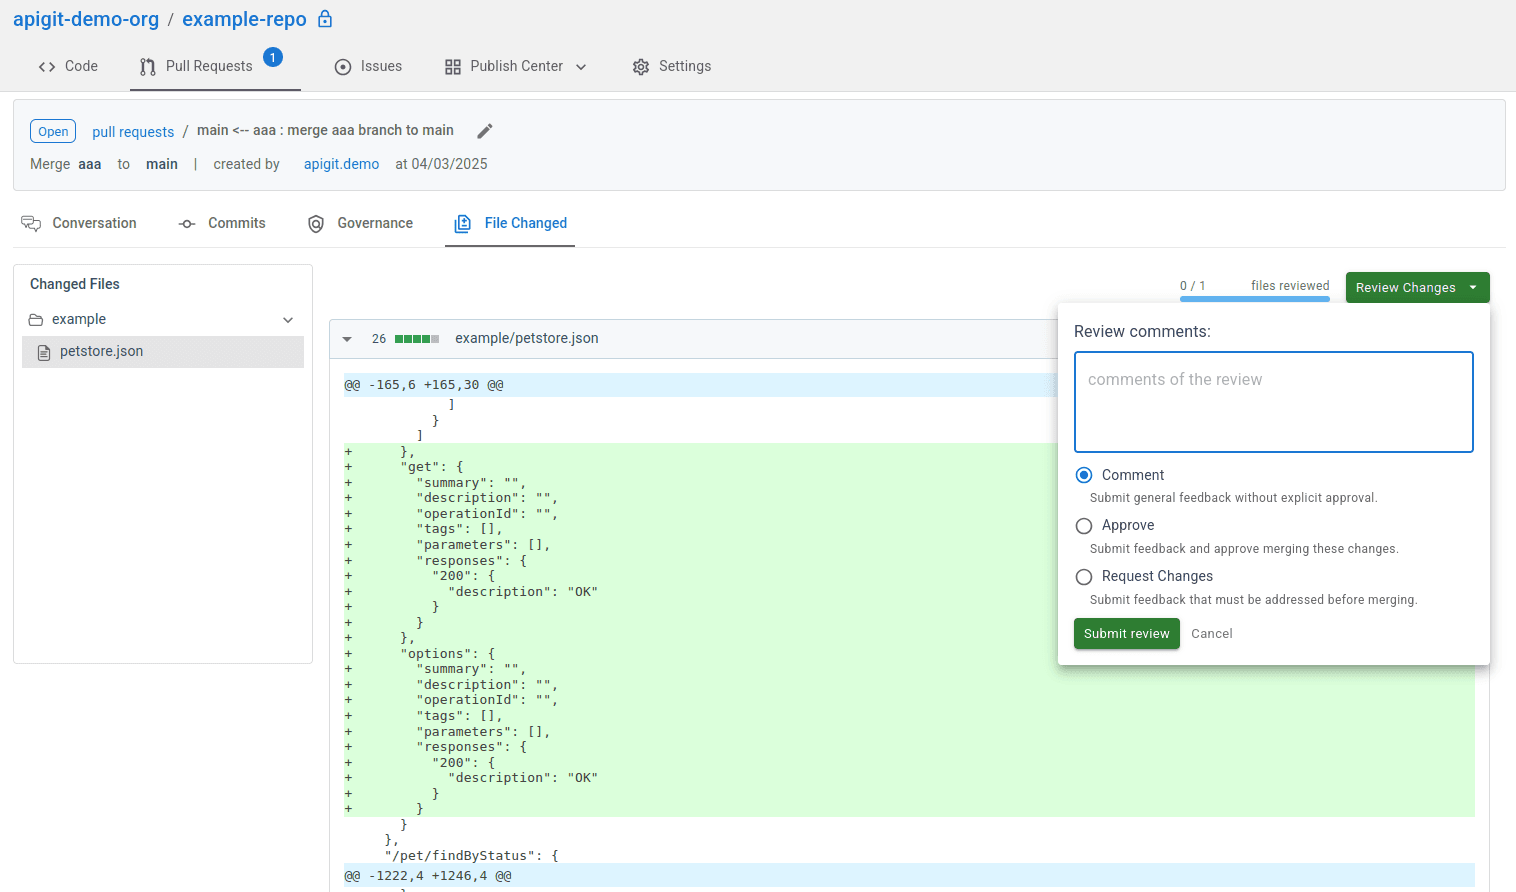Click into the review comments text box
This screenshot has width=1516, height=892.
click(x=1274, y=402)
